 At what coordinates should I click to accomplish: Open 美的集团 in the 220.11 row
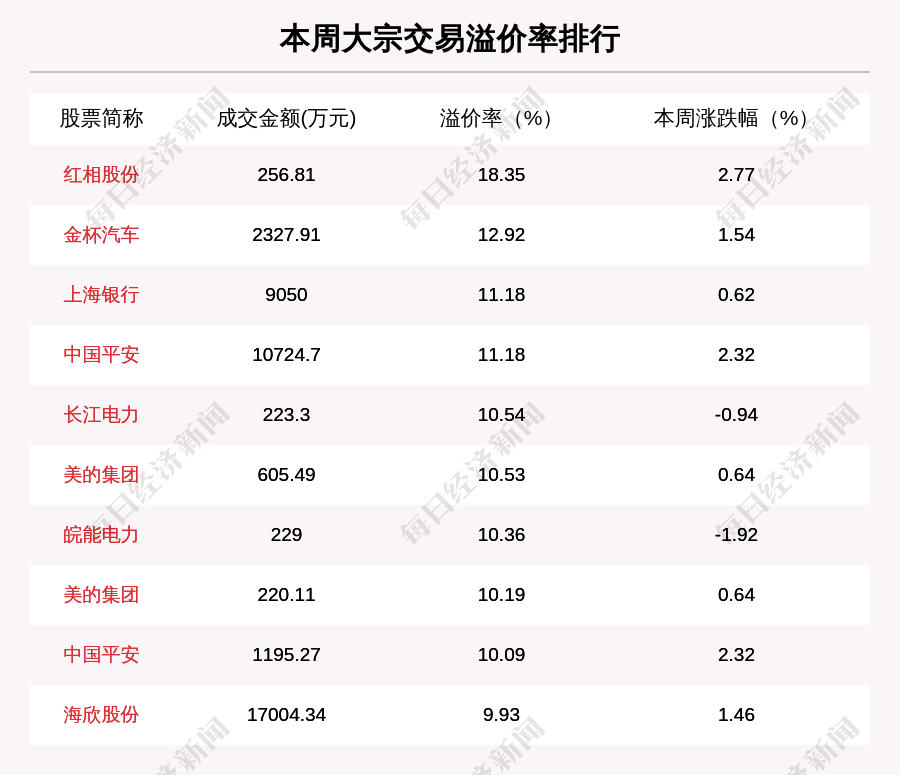tap(101, 595)
